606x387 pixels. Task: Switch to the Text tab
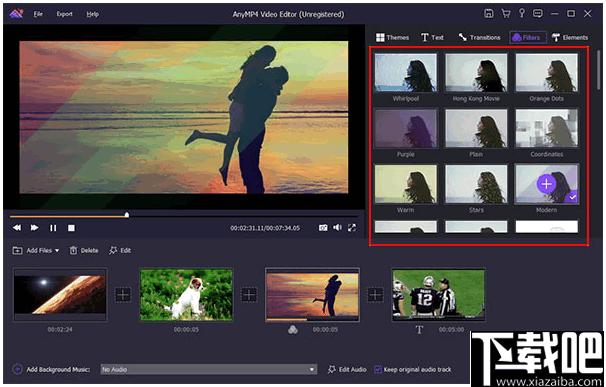(x=432, y=38)
